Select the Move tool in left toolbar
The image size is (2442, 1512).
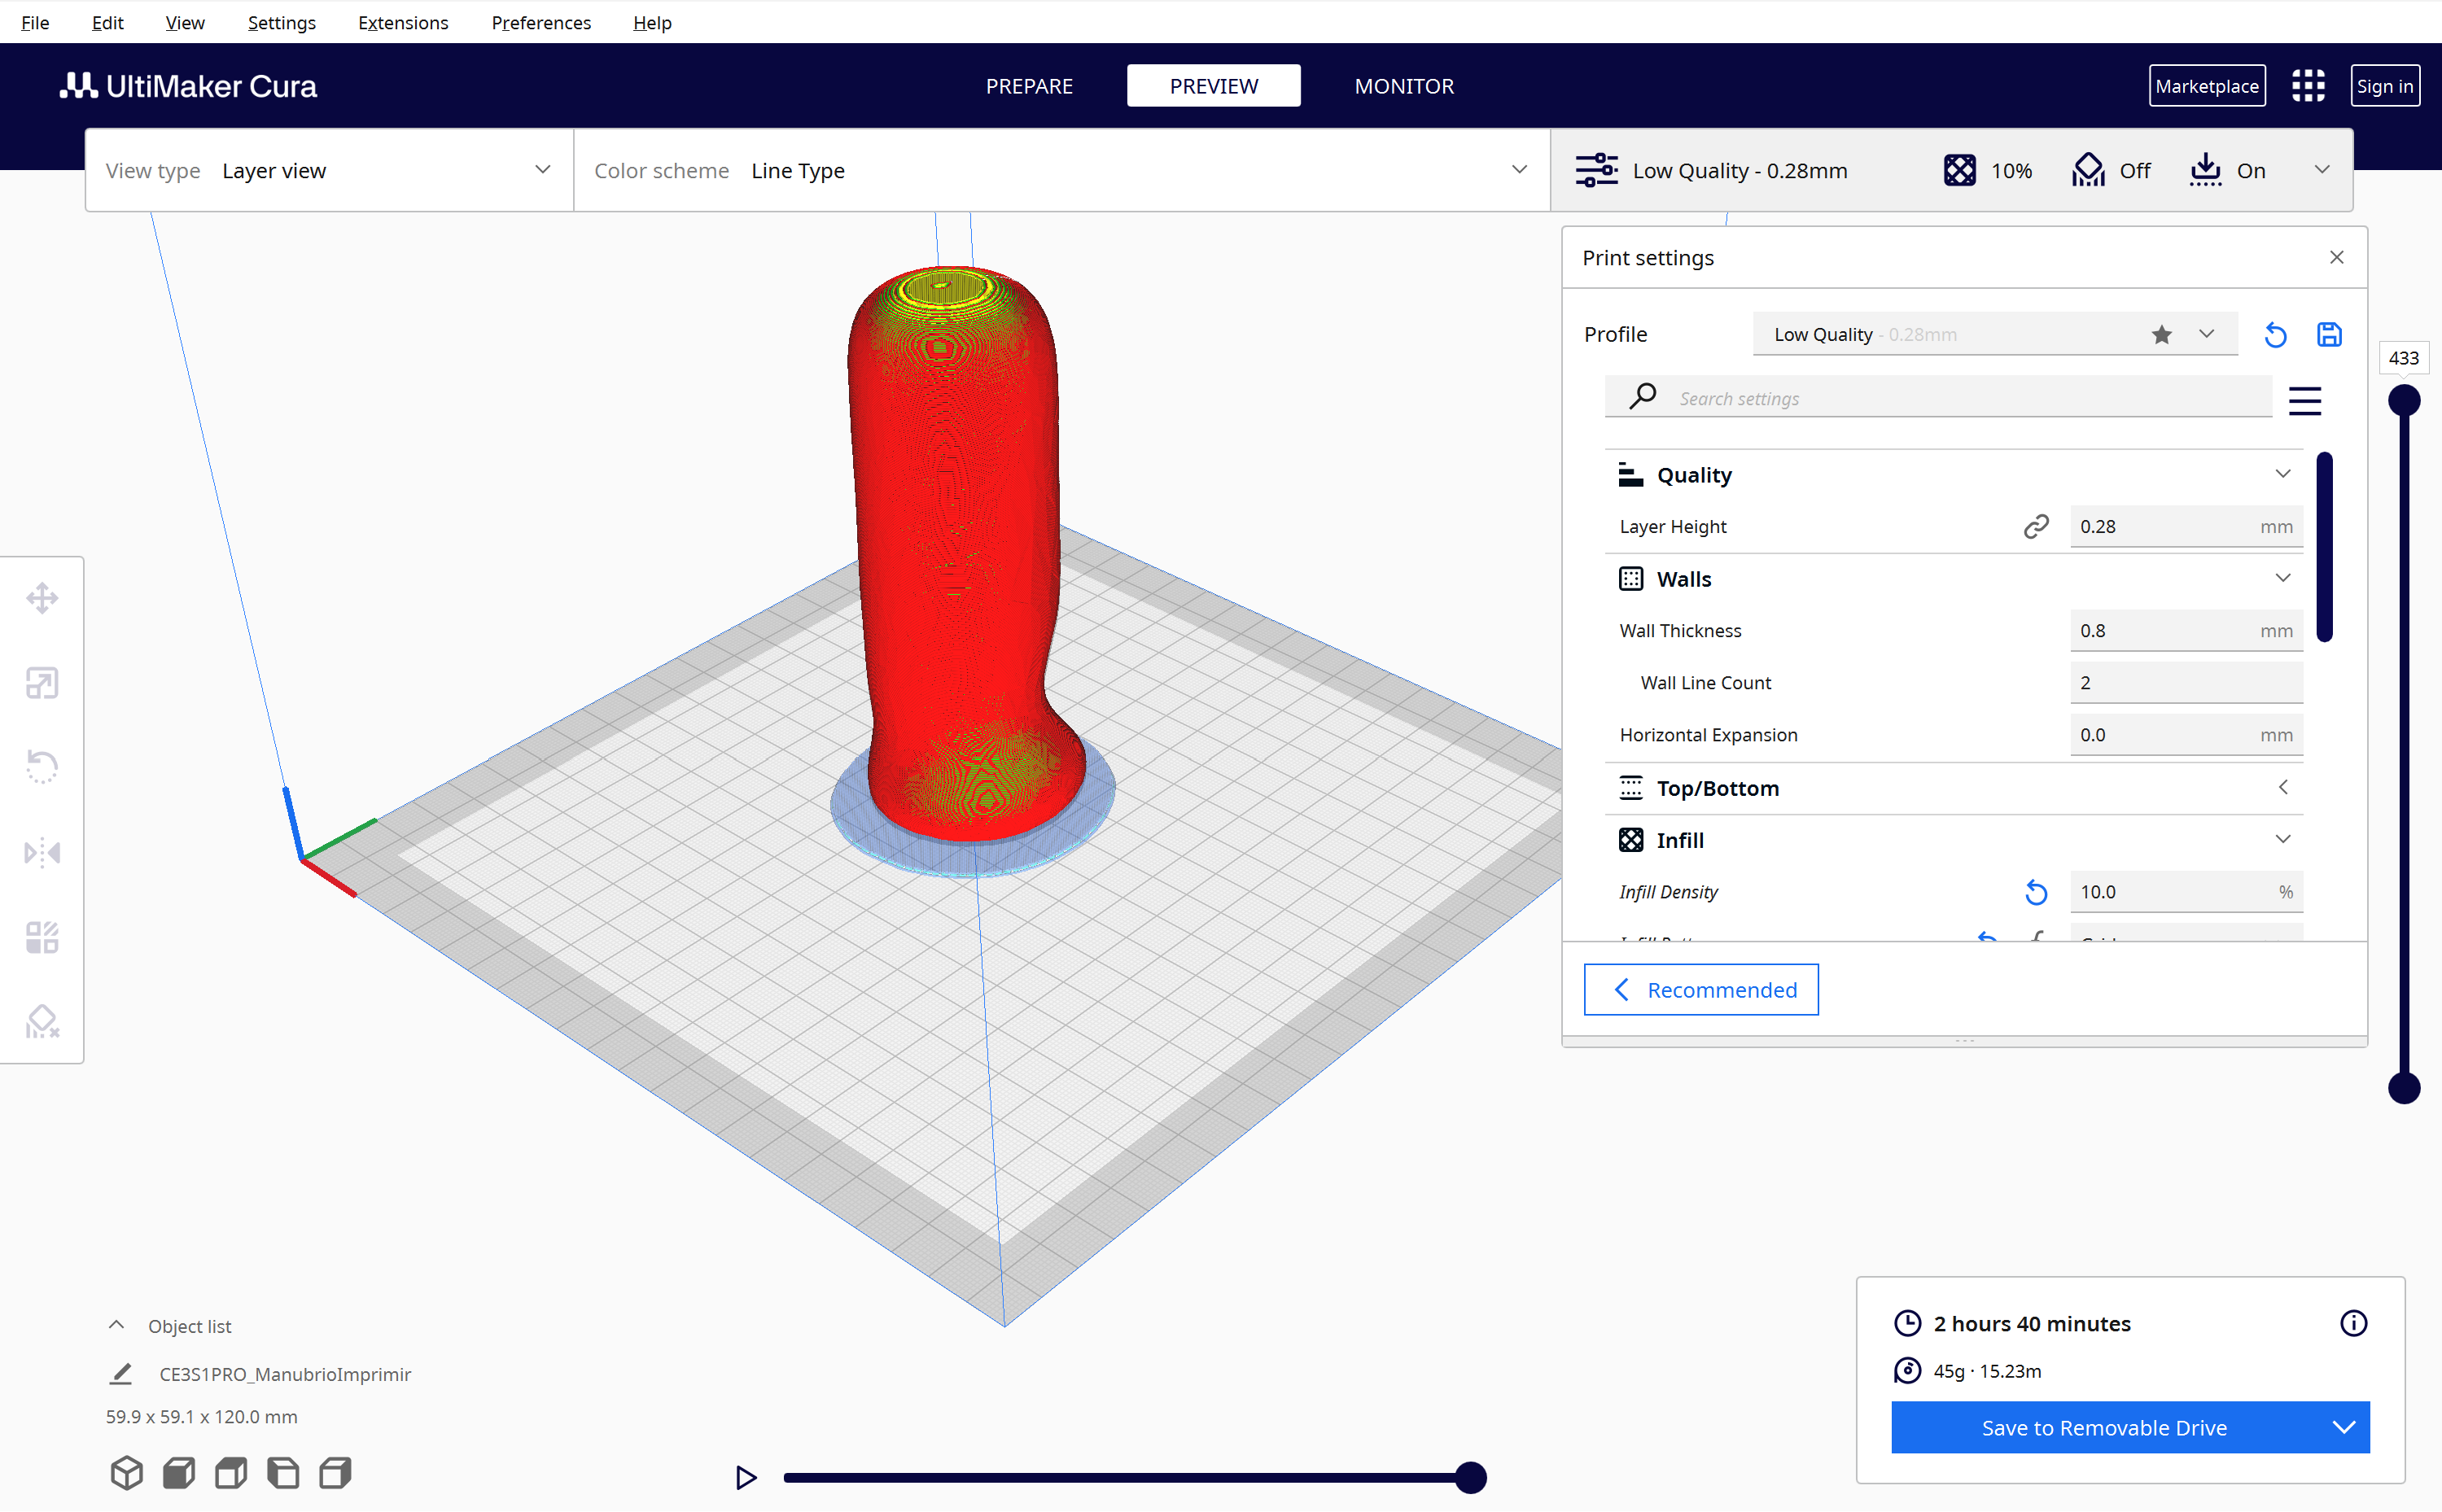tap(42, 598)
